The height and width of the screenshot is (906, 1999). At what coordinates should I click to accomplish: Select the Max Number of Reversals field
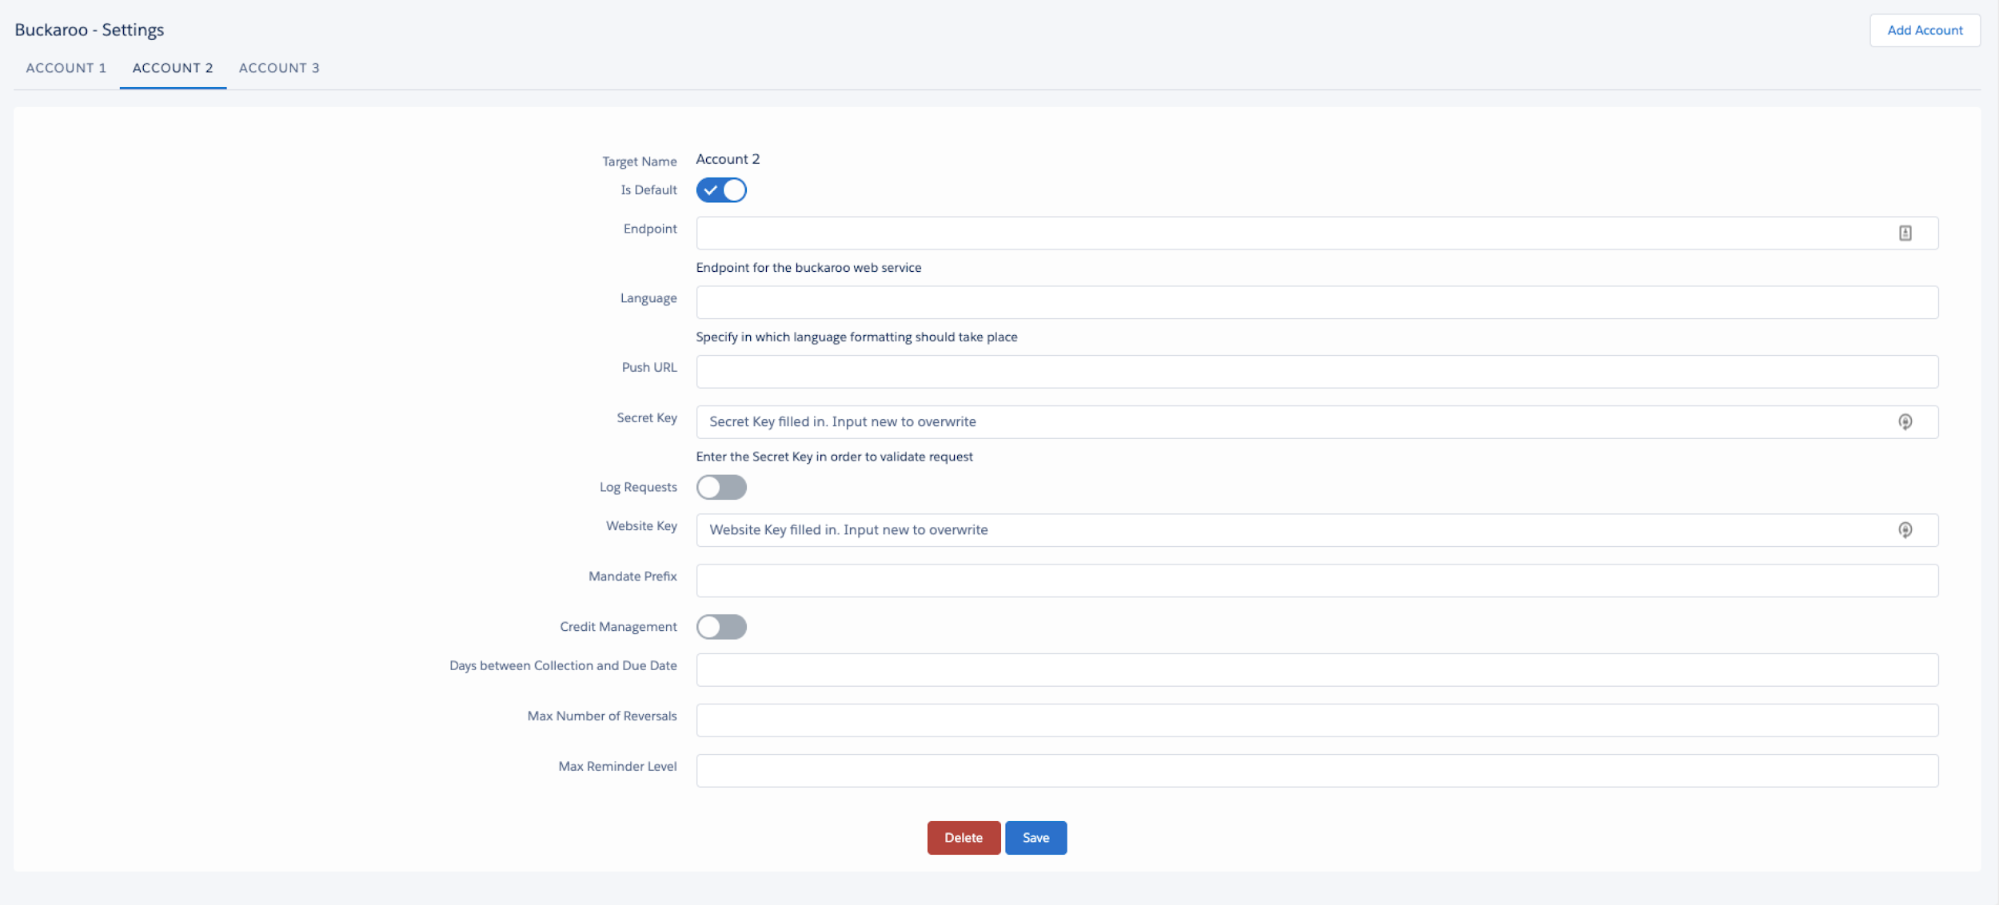pos(1316,720)
